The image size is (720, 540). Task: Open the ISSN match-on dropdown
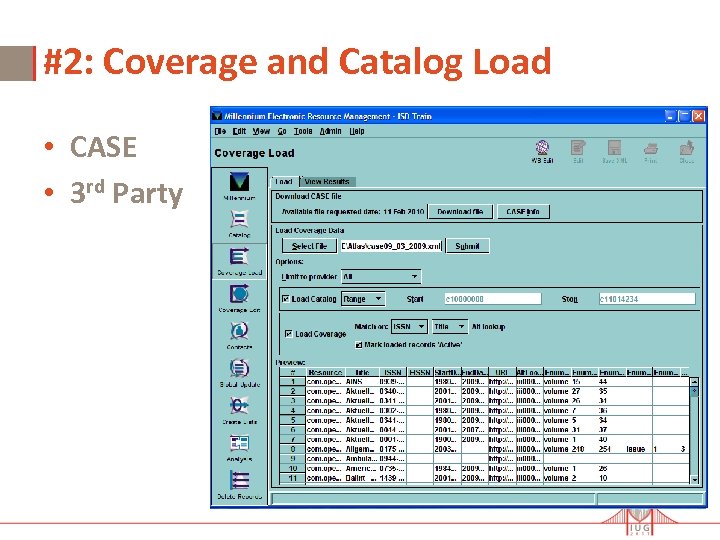point(409,326)
